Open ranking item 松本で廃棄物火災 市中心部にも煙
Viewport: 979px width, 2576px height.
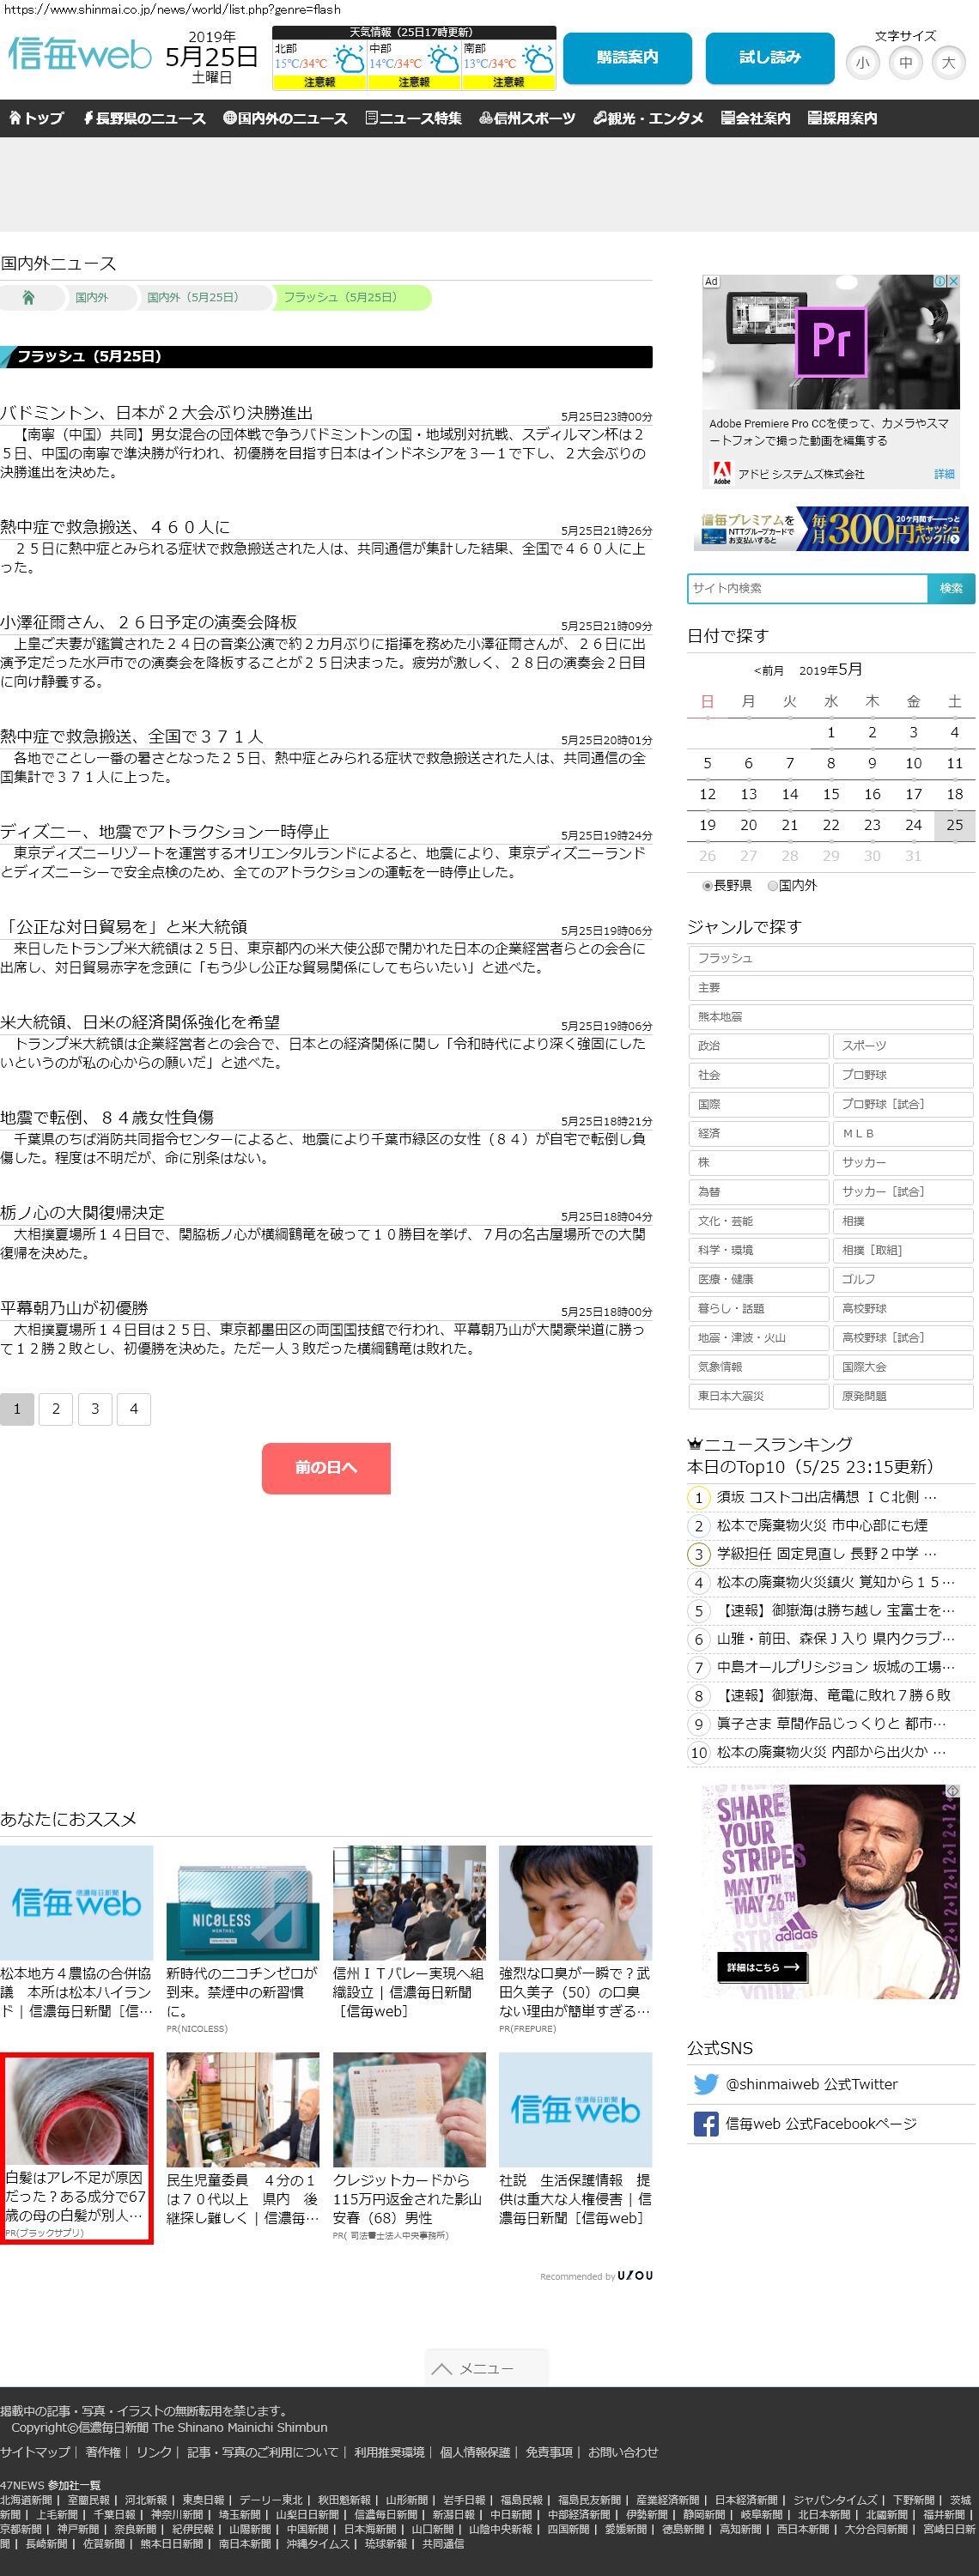pyautogui.click(x=822, y=1526)
